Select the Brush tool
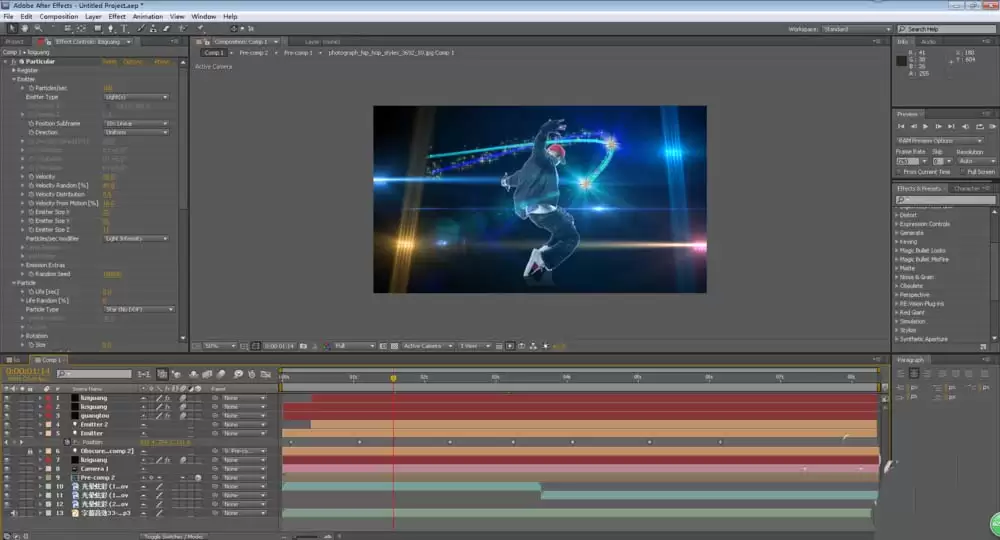1000x540 pixels. pos(141,29)
